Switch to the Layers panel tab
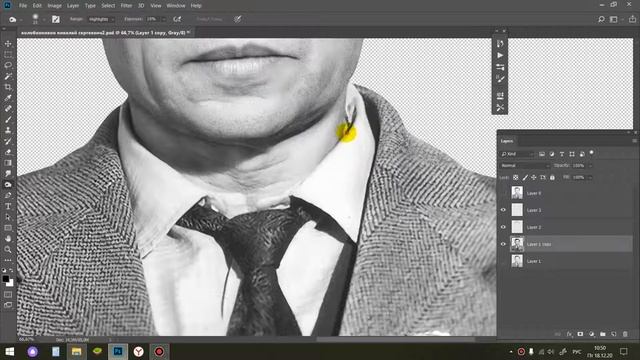Image resolution: width=640 pixels, height=360 pixels. pos(507,141)
